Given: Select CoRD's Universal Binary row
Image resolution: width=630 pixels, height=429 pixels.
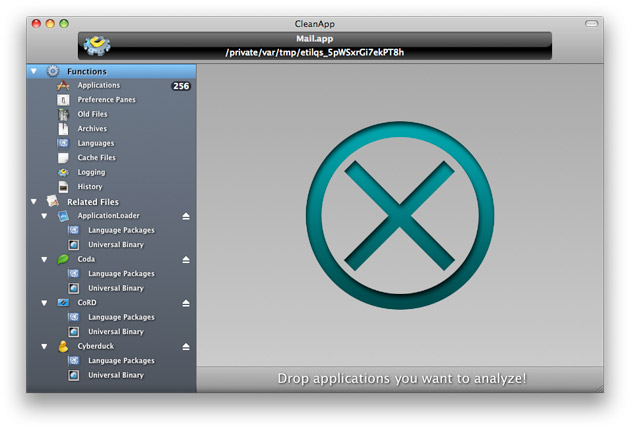Looking at the screenshot, I should point(111,332).
